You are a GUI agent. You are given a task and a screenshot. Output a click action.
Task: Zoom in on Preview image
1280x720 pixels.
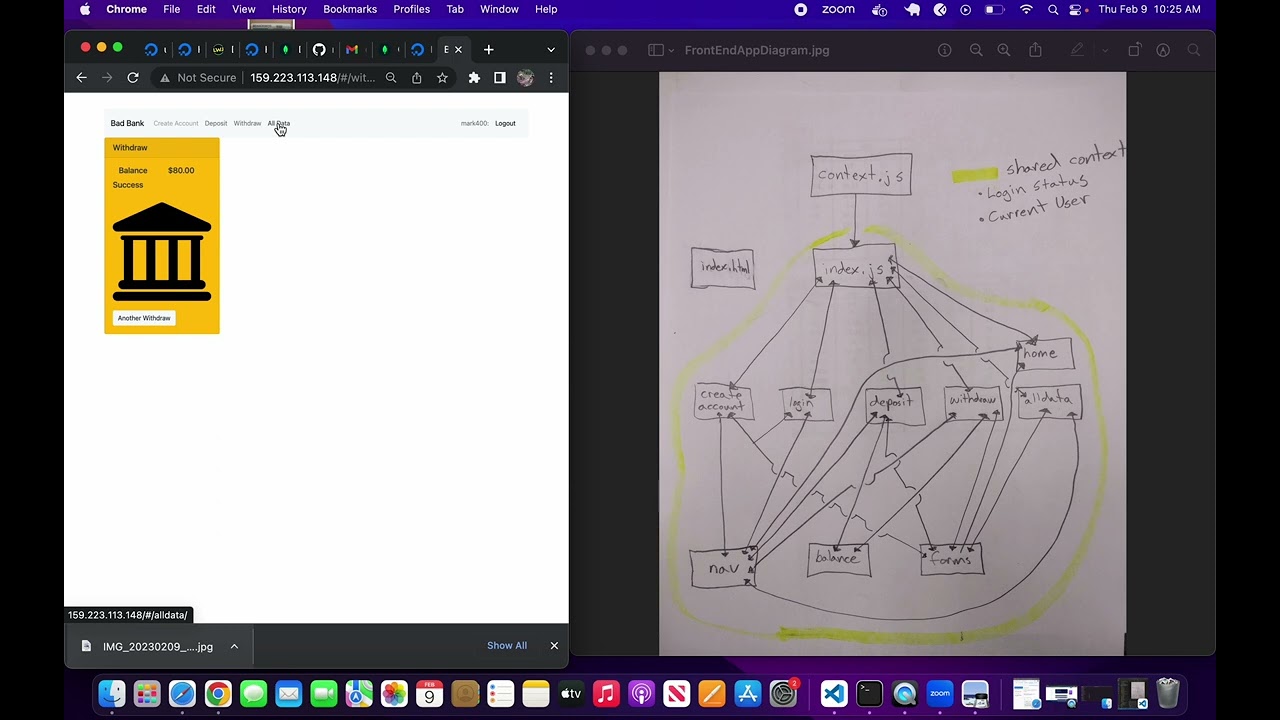(1004, 50)
